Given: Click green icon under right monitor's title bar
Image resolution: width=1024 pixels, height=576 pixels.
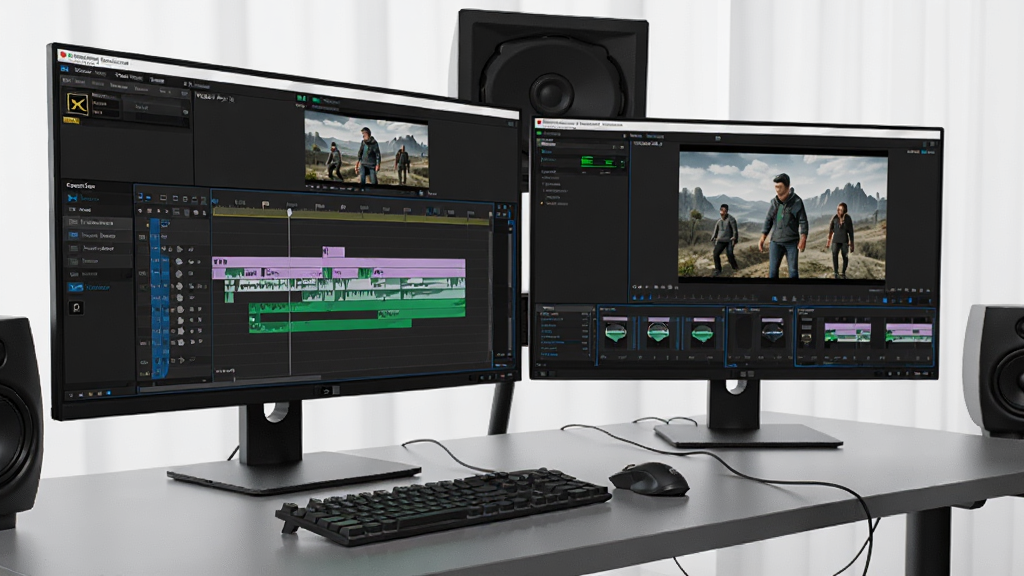Looking at the screenshot, I should point(539,134).
